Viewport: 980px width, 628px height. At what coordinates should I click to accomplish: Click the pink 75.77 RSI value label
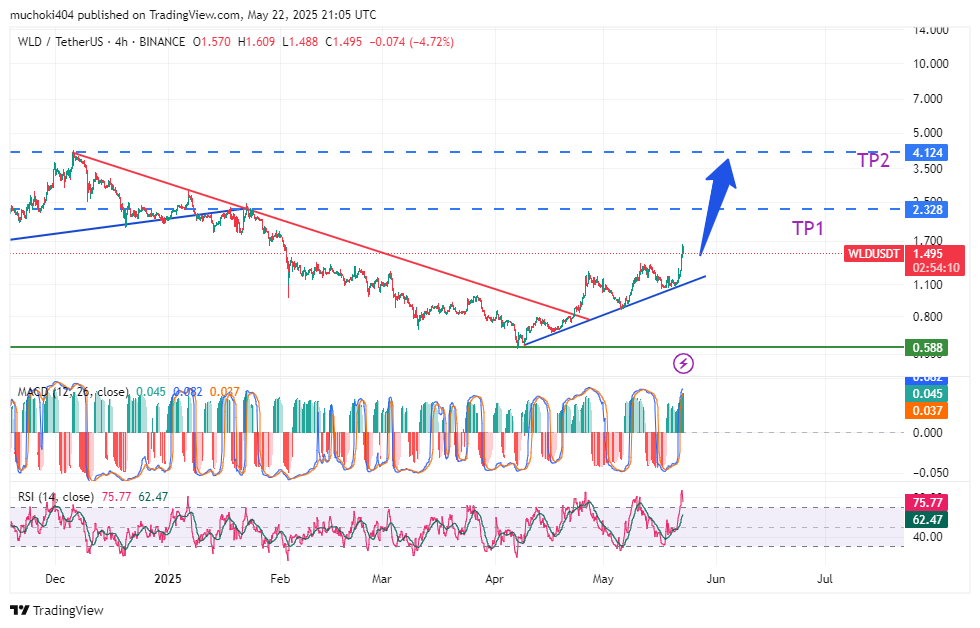click(922, 502)
